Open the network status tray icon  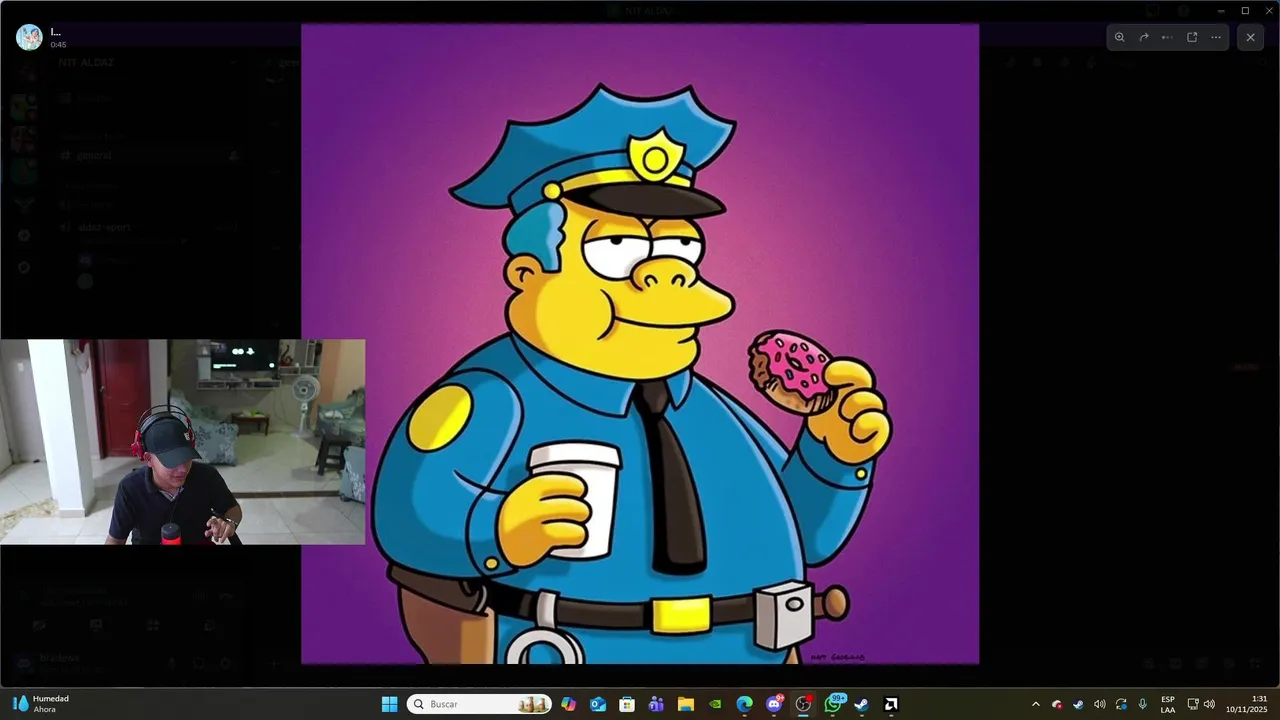[1193, 704]
